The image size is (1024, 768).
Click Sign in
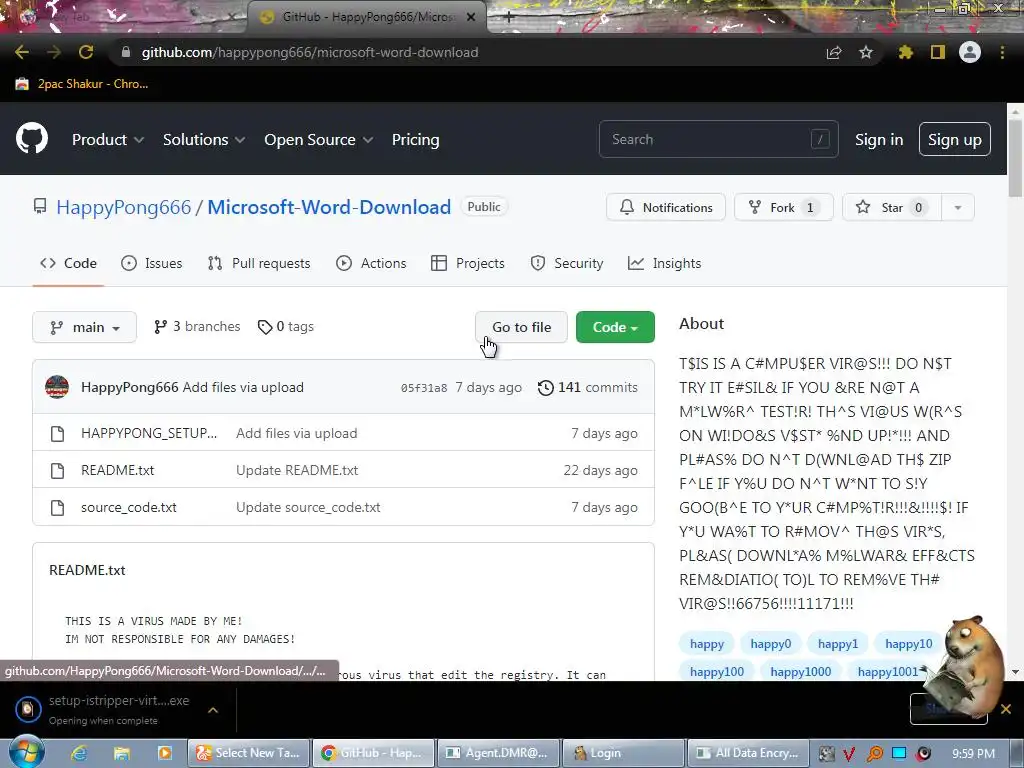click(879, 140)
